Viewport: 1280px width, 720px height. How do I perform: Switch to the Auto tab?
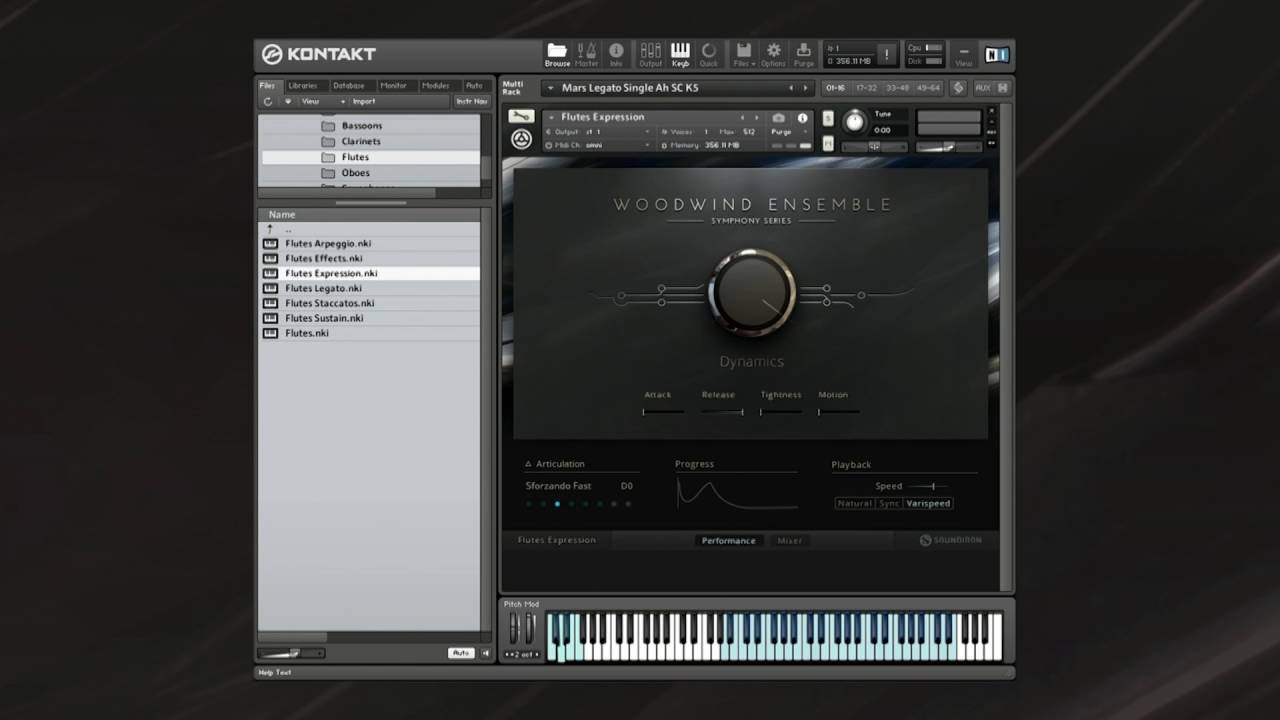pos(474,85)
